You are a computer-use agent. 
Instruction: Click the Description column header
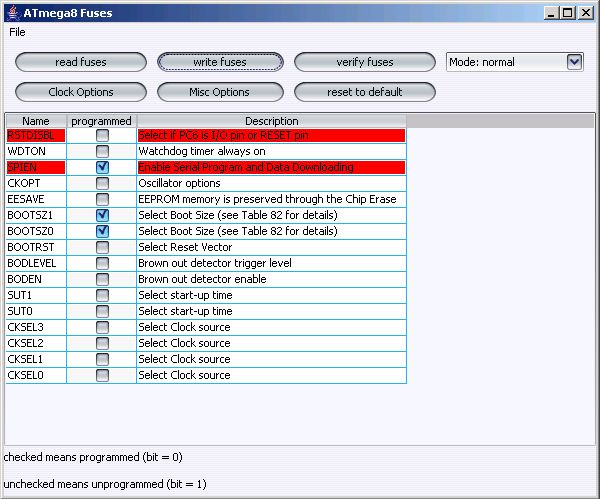(x=272, y=121)
